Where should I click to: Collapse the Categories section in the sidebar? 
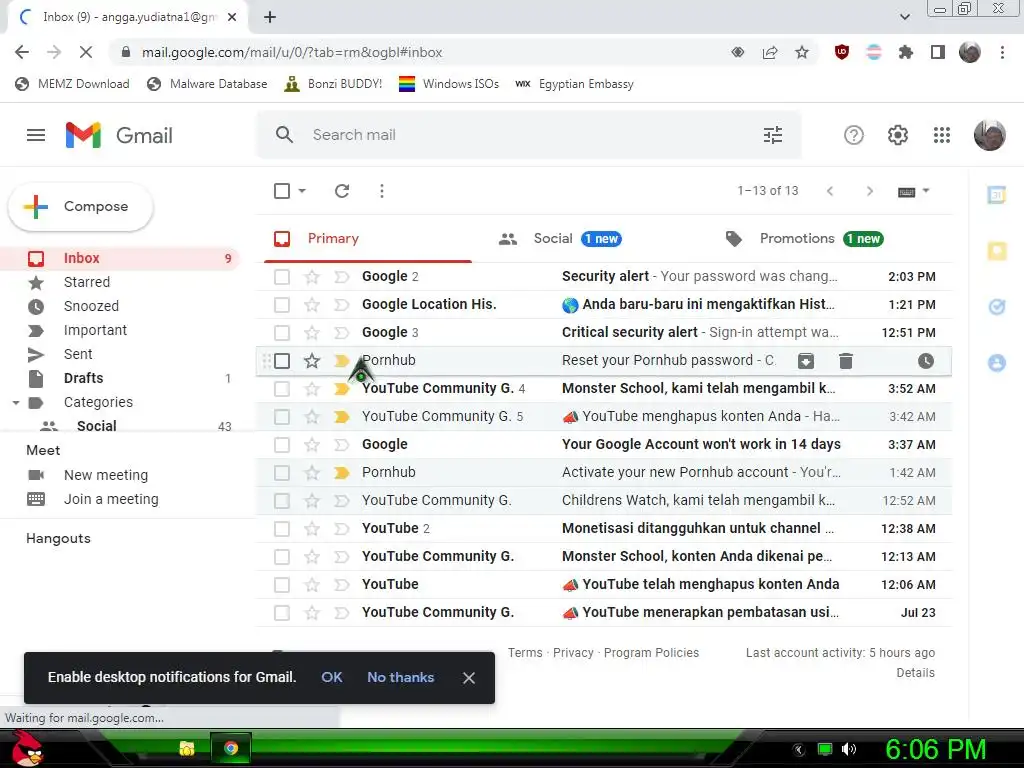tap(16, 403)
